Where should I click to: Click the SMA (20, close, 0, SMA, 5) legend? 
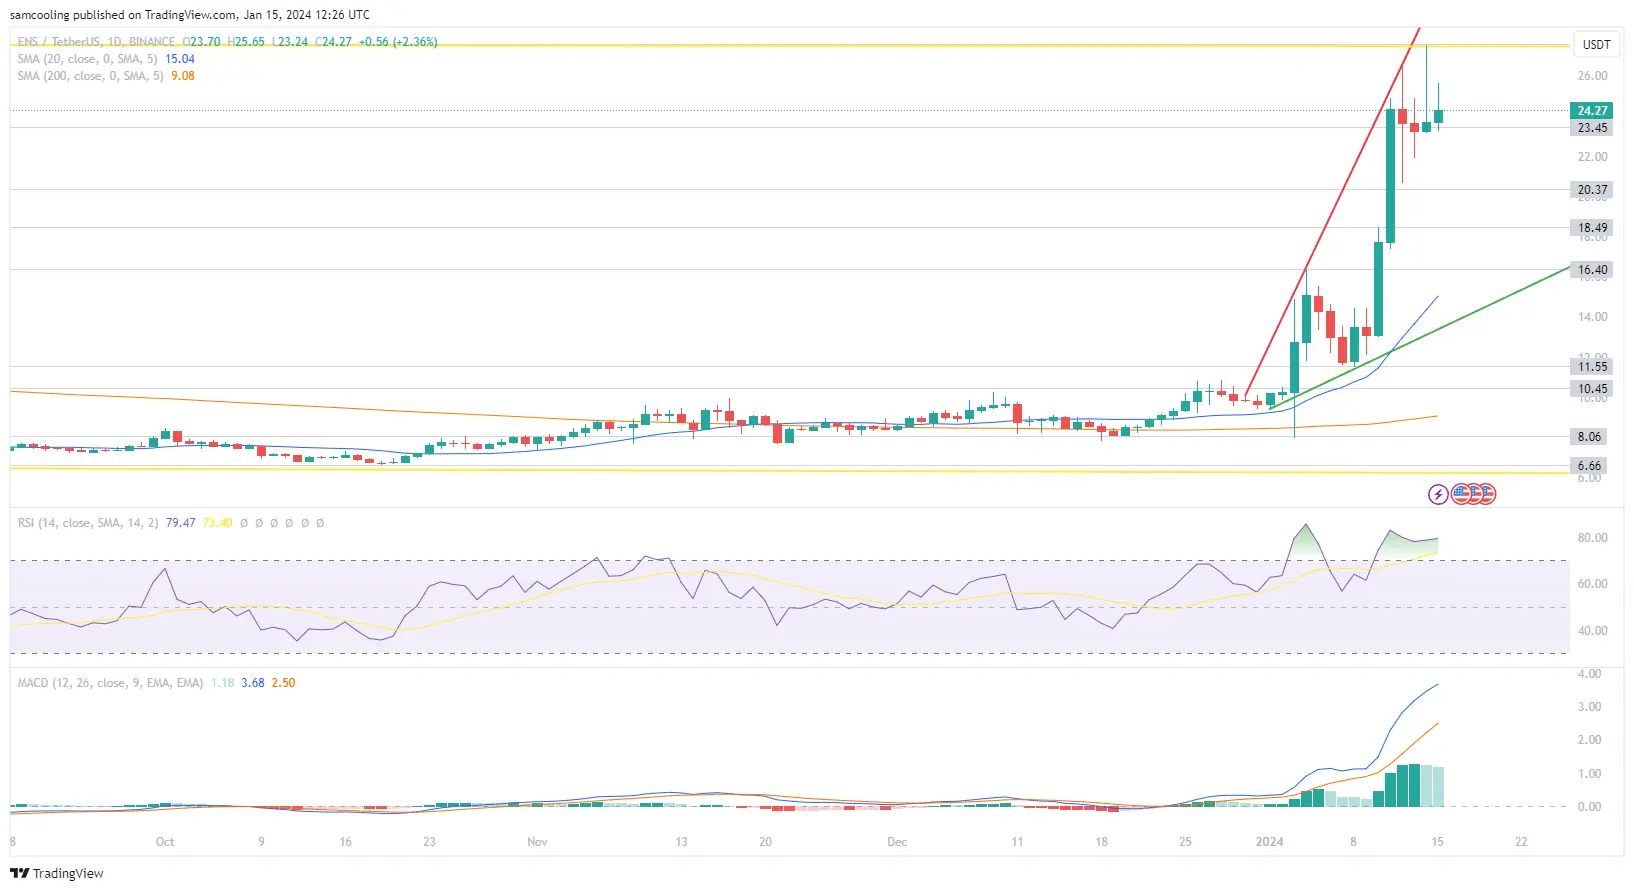87,59
